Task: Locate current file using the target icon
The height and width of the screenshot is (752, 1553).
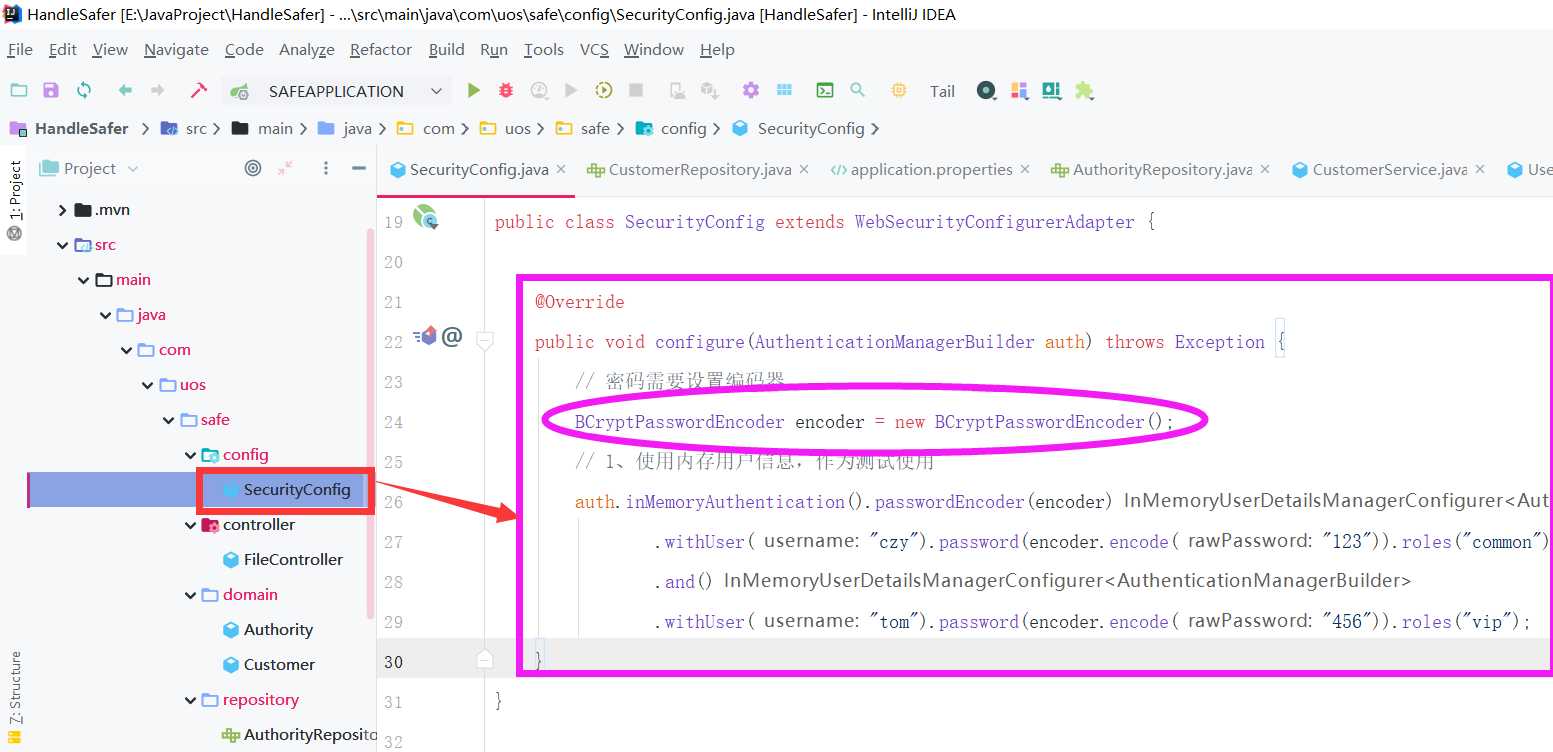Action: [253, 168]
